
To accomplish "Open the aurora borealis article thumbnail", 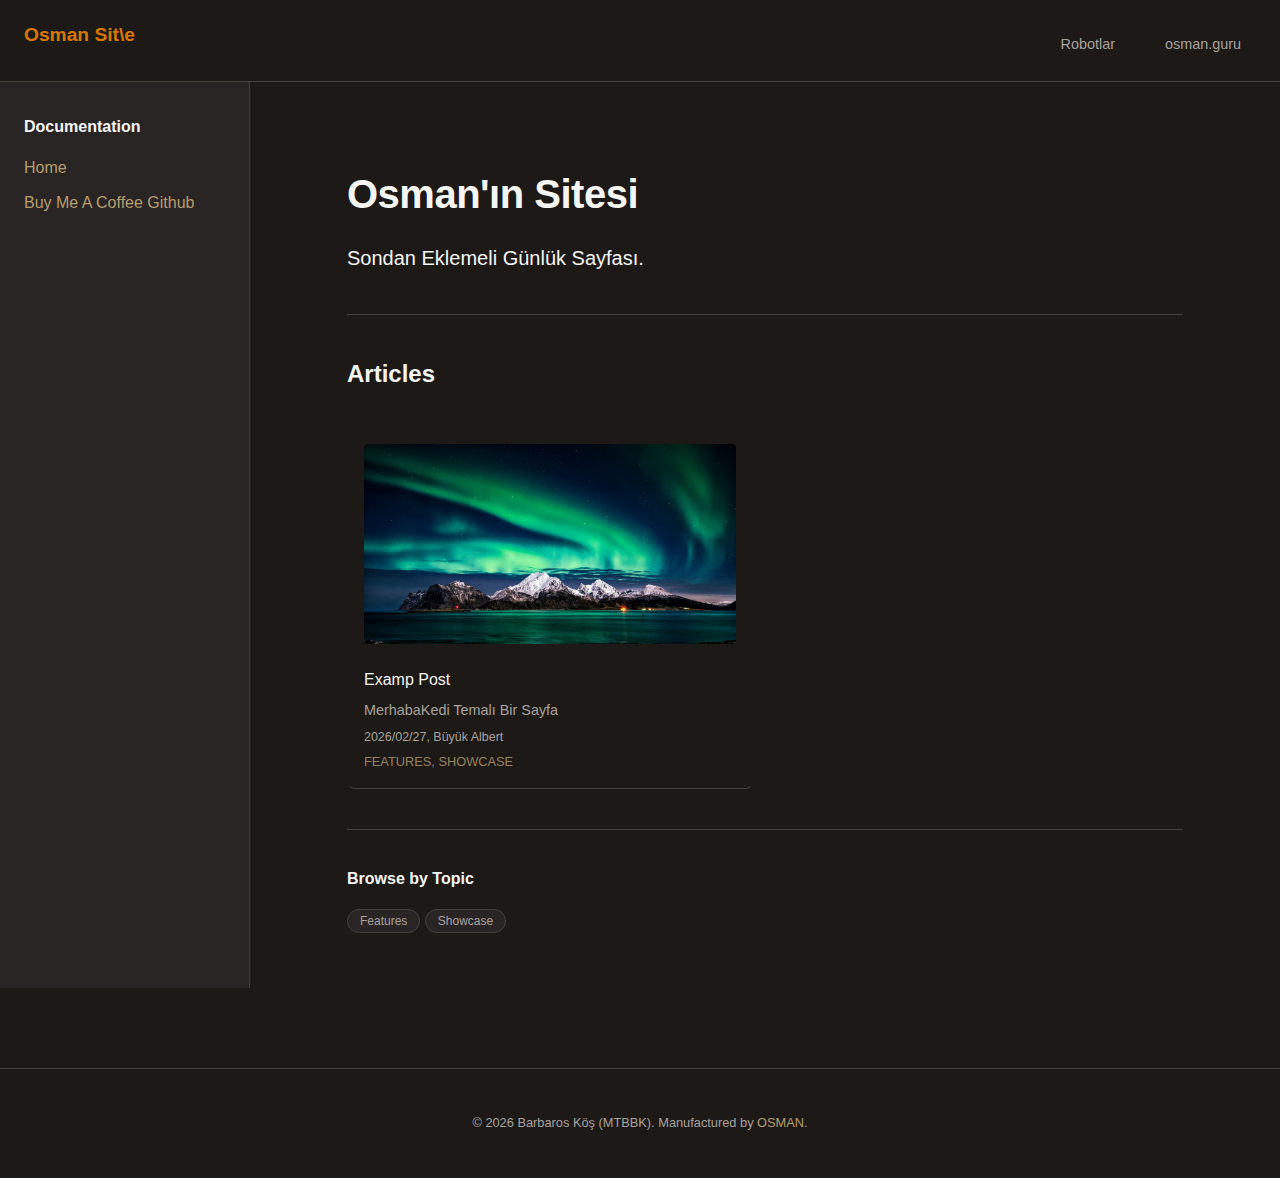I will pyautogui.click(x=550, y=544).
